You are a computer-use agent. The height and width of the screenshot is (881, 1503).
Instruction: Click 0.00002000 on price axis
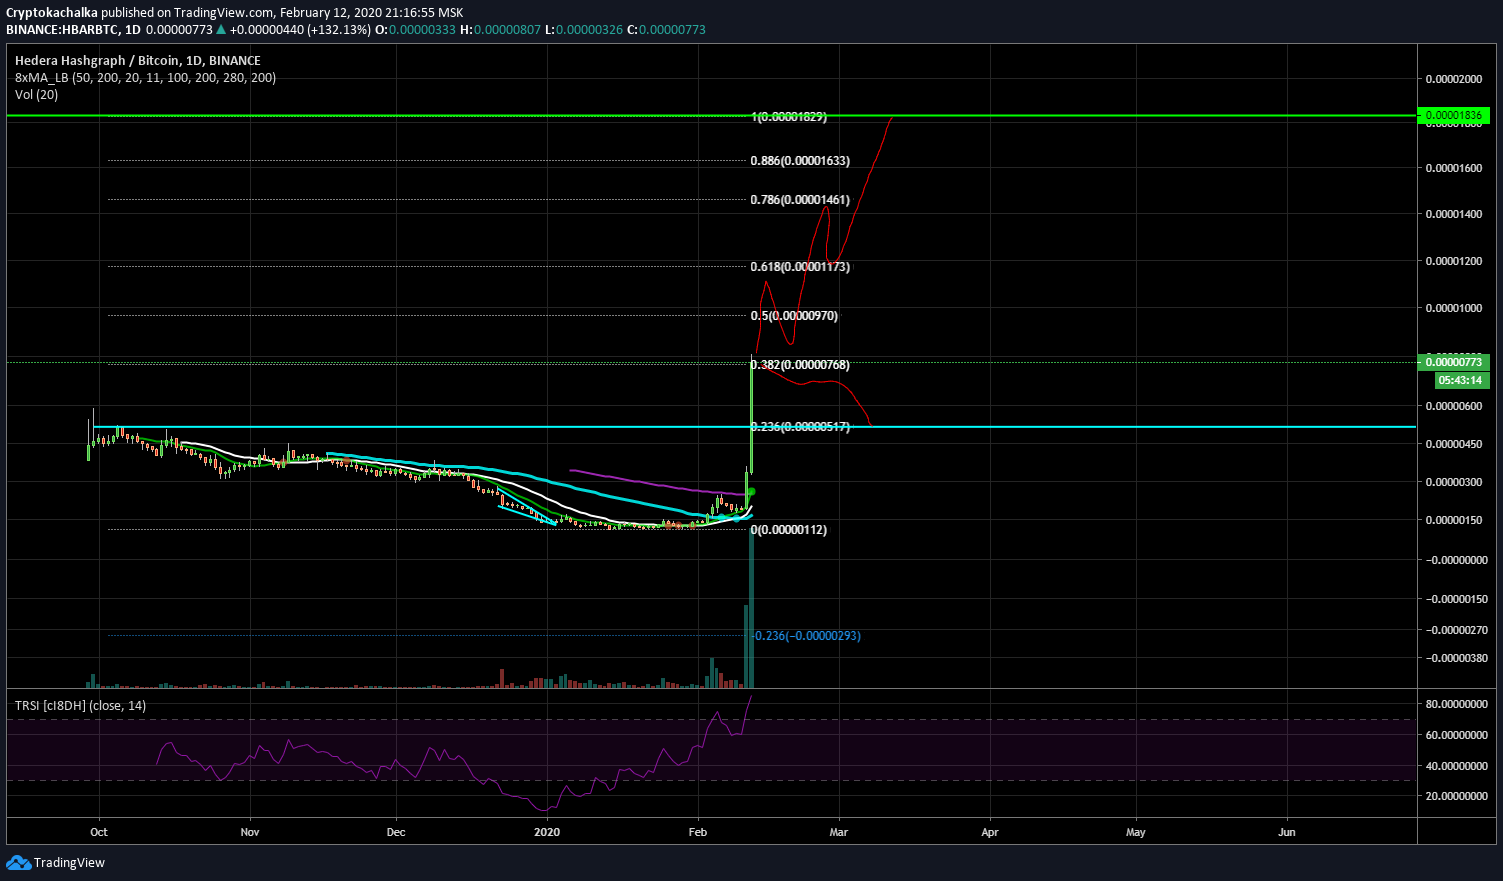pos(1454,79)
